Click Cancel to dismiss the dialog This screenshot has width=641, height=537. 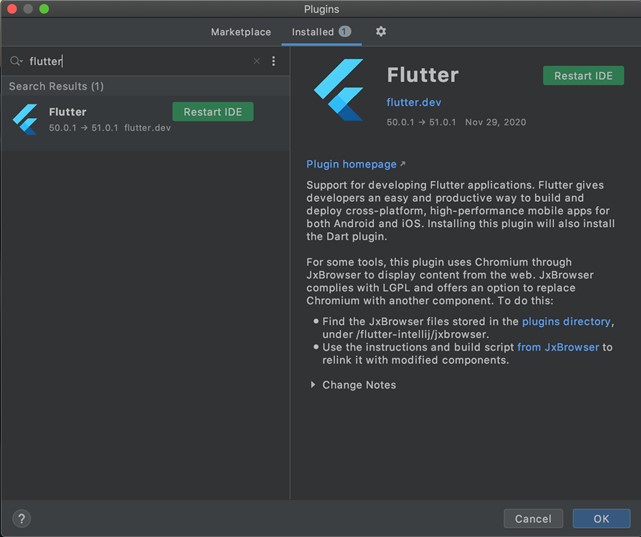coord(533,519)
